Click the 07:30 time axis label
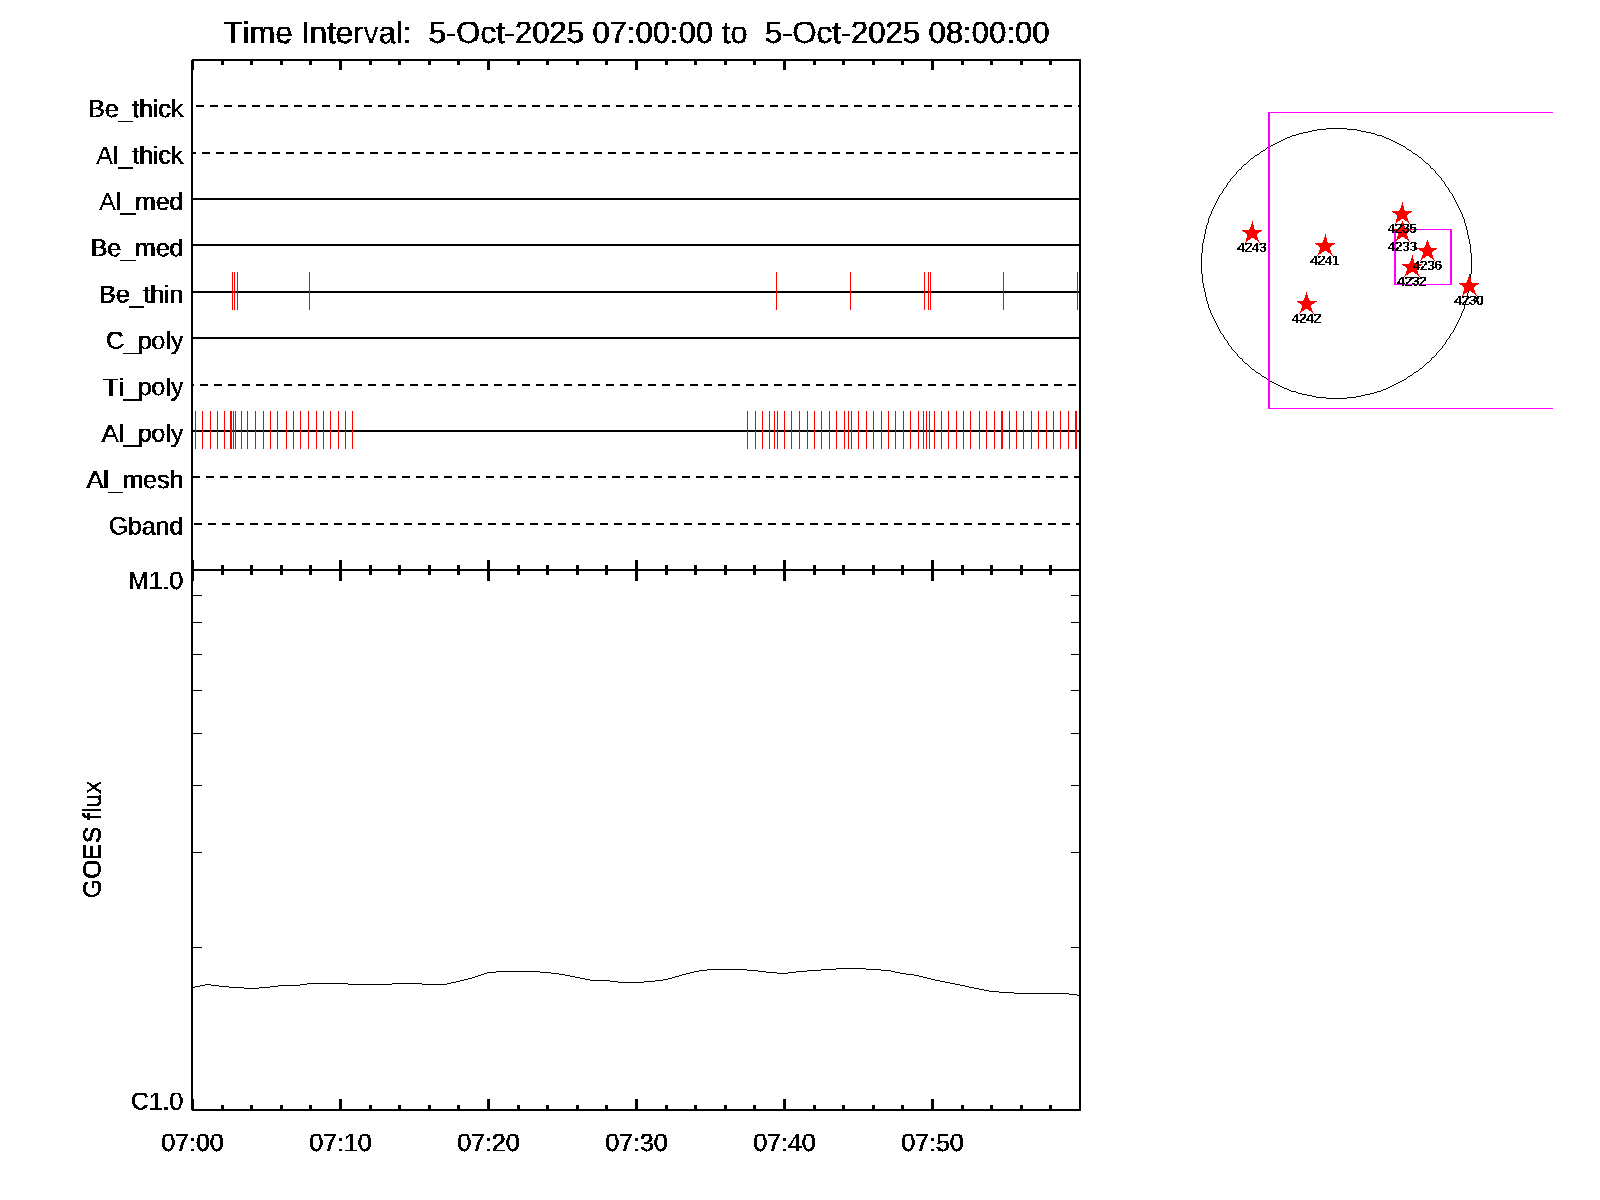 click(x=636, y=1143)
